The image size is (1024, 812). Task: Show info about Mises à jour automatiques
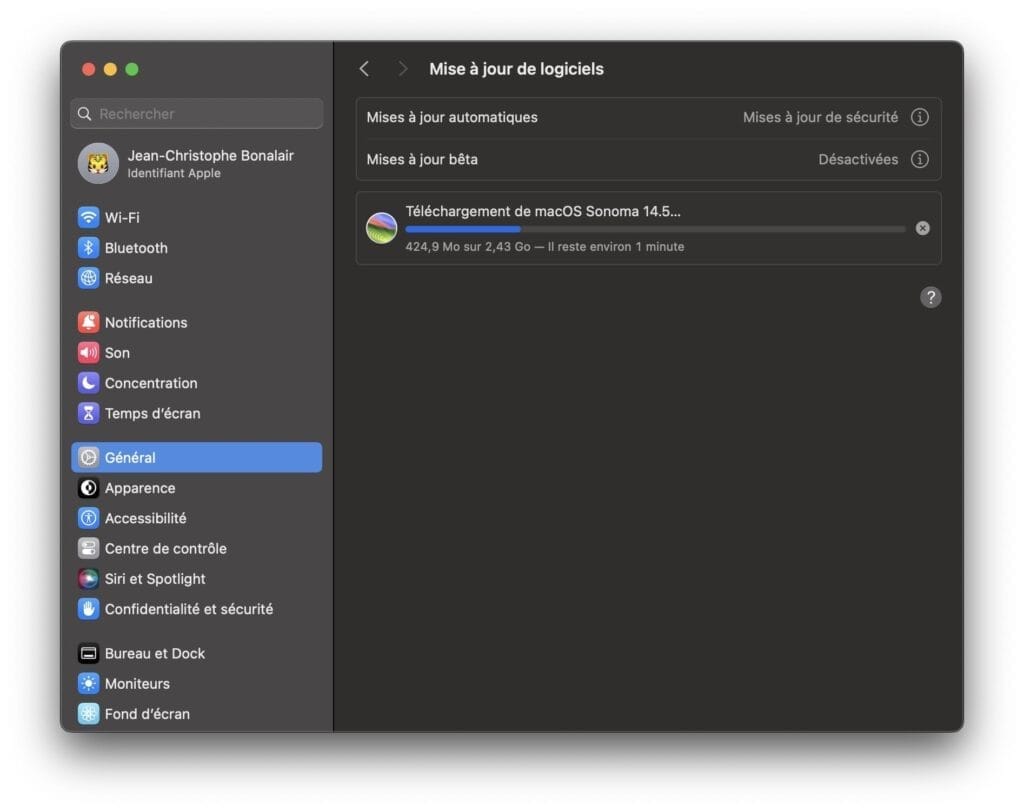(919, 117)
